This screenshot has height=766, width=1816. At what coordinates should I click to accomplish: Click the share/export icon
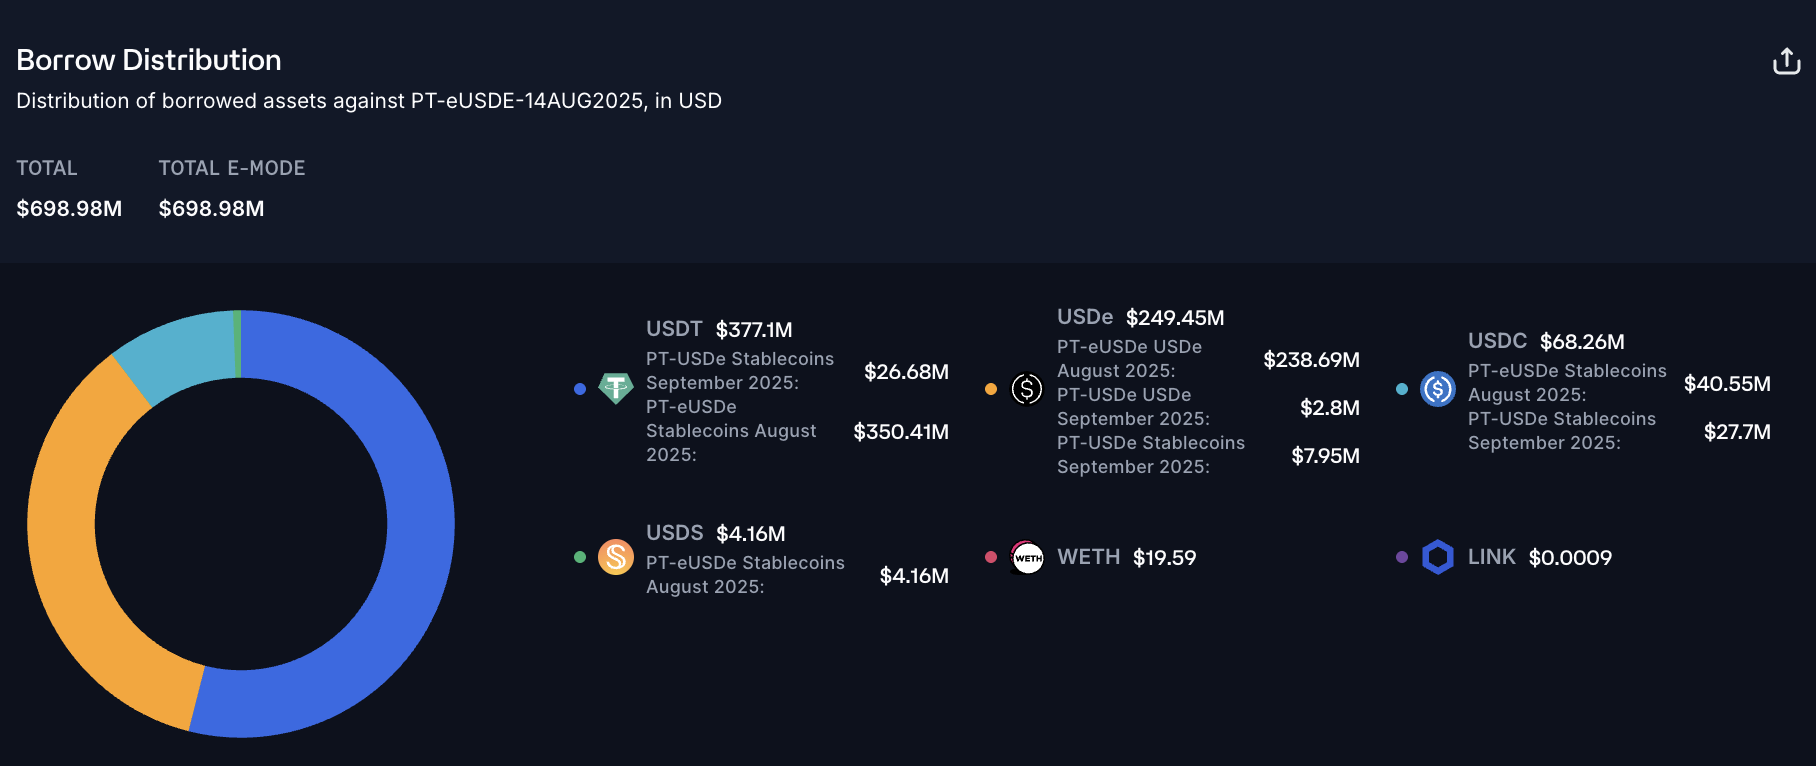point(1786,62)
